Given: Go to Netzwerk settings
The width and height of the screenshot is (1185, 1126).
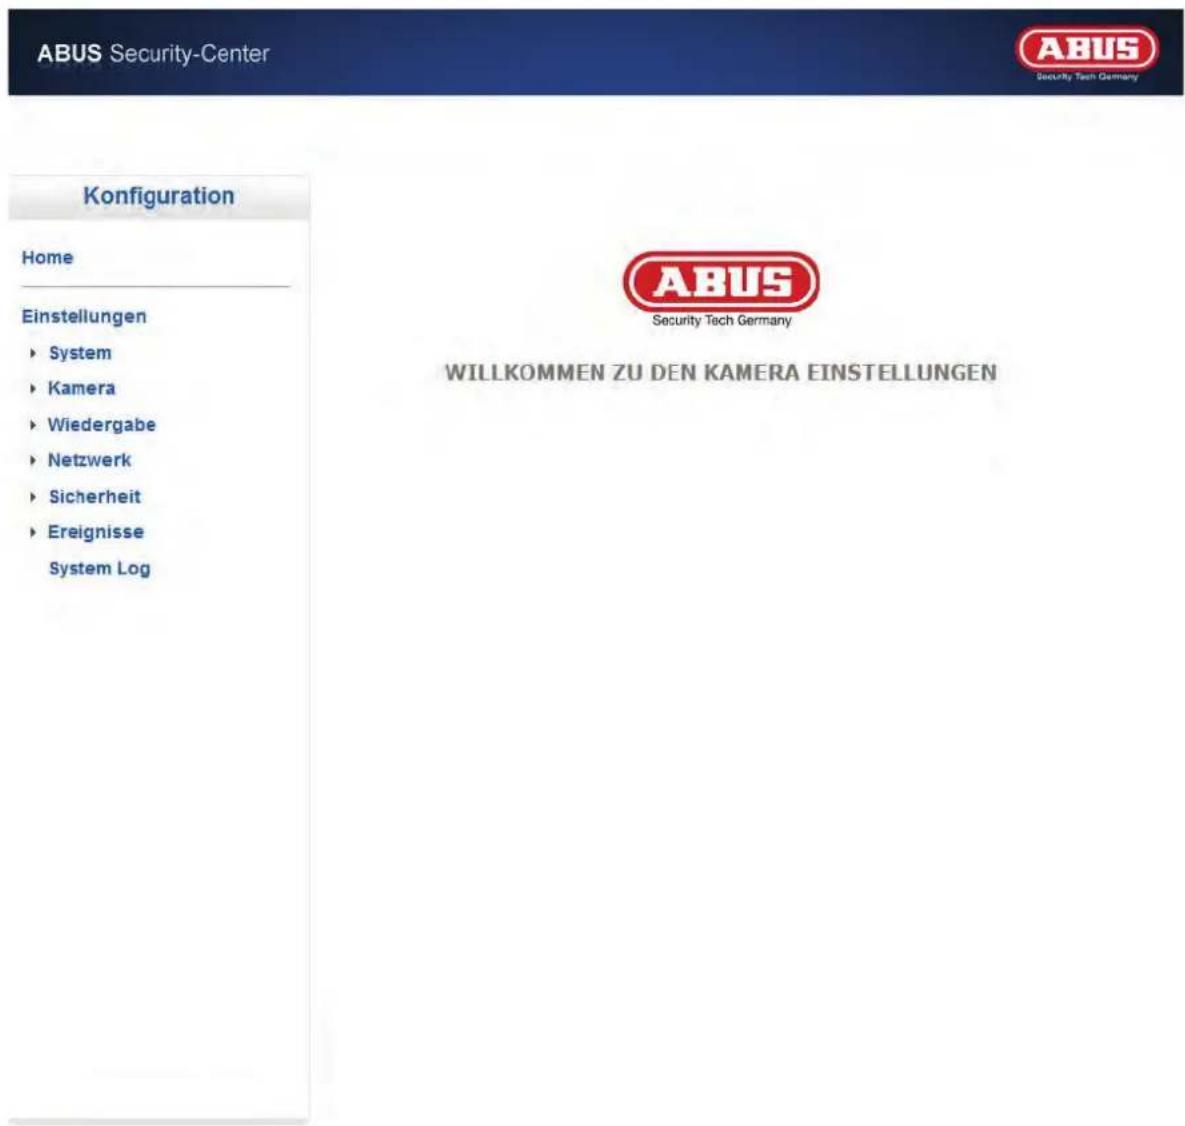Looking at the screenshot, I should pos(89,460).
